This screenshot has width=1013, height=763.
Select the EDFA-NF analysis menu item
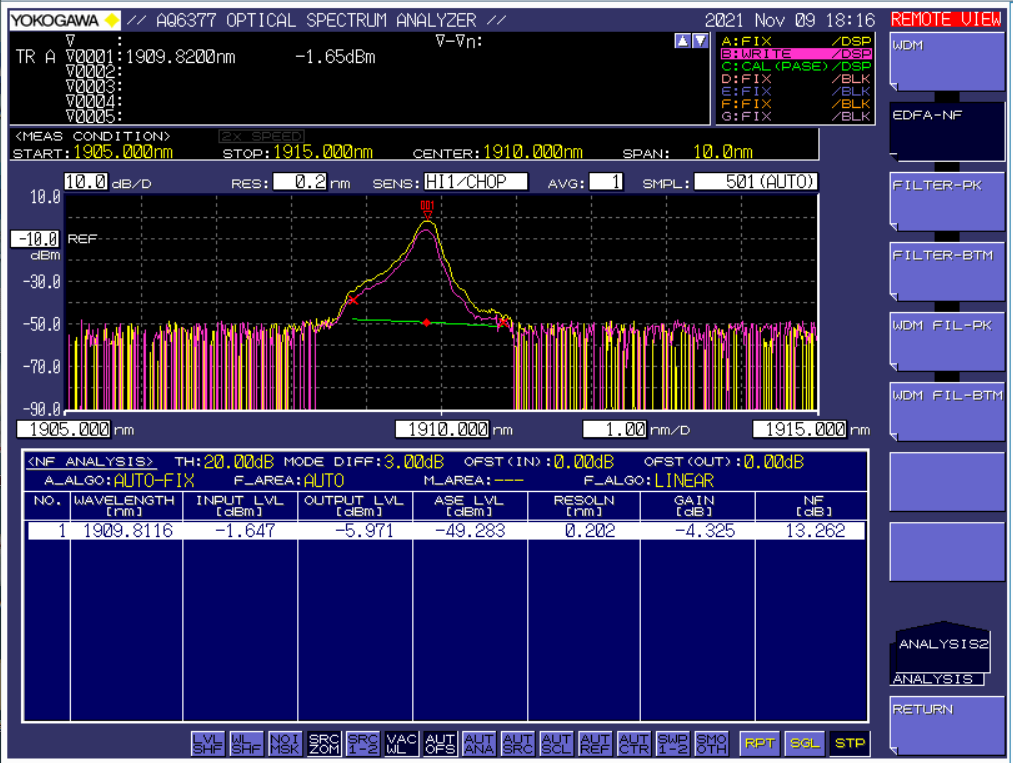(x=946, y=130)
